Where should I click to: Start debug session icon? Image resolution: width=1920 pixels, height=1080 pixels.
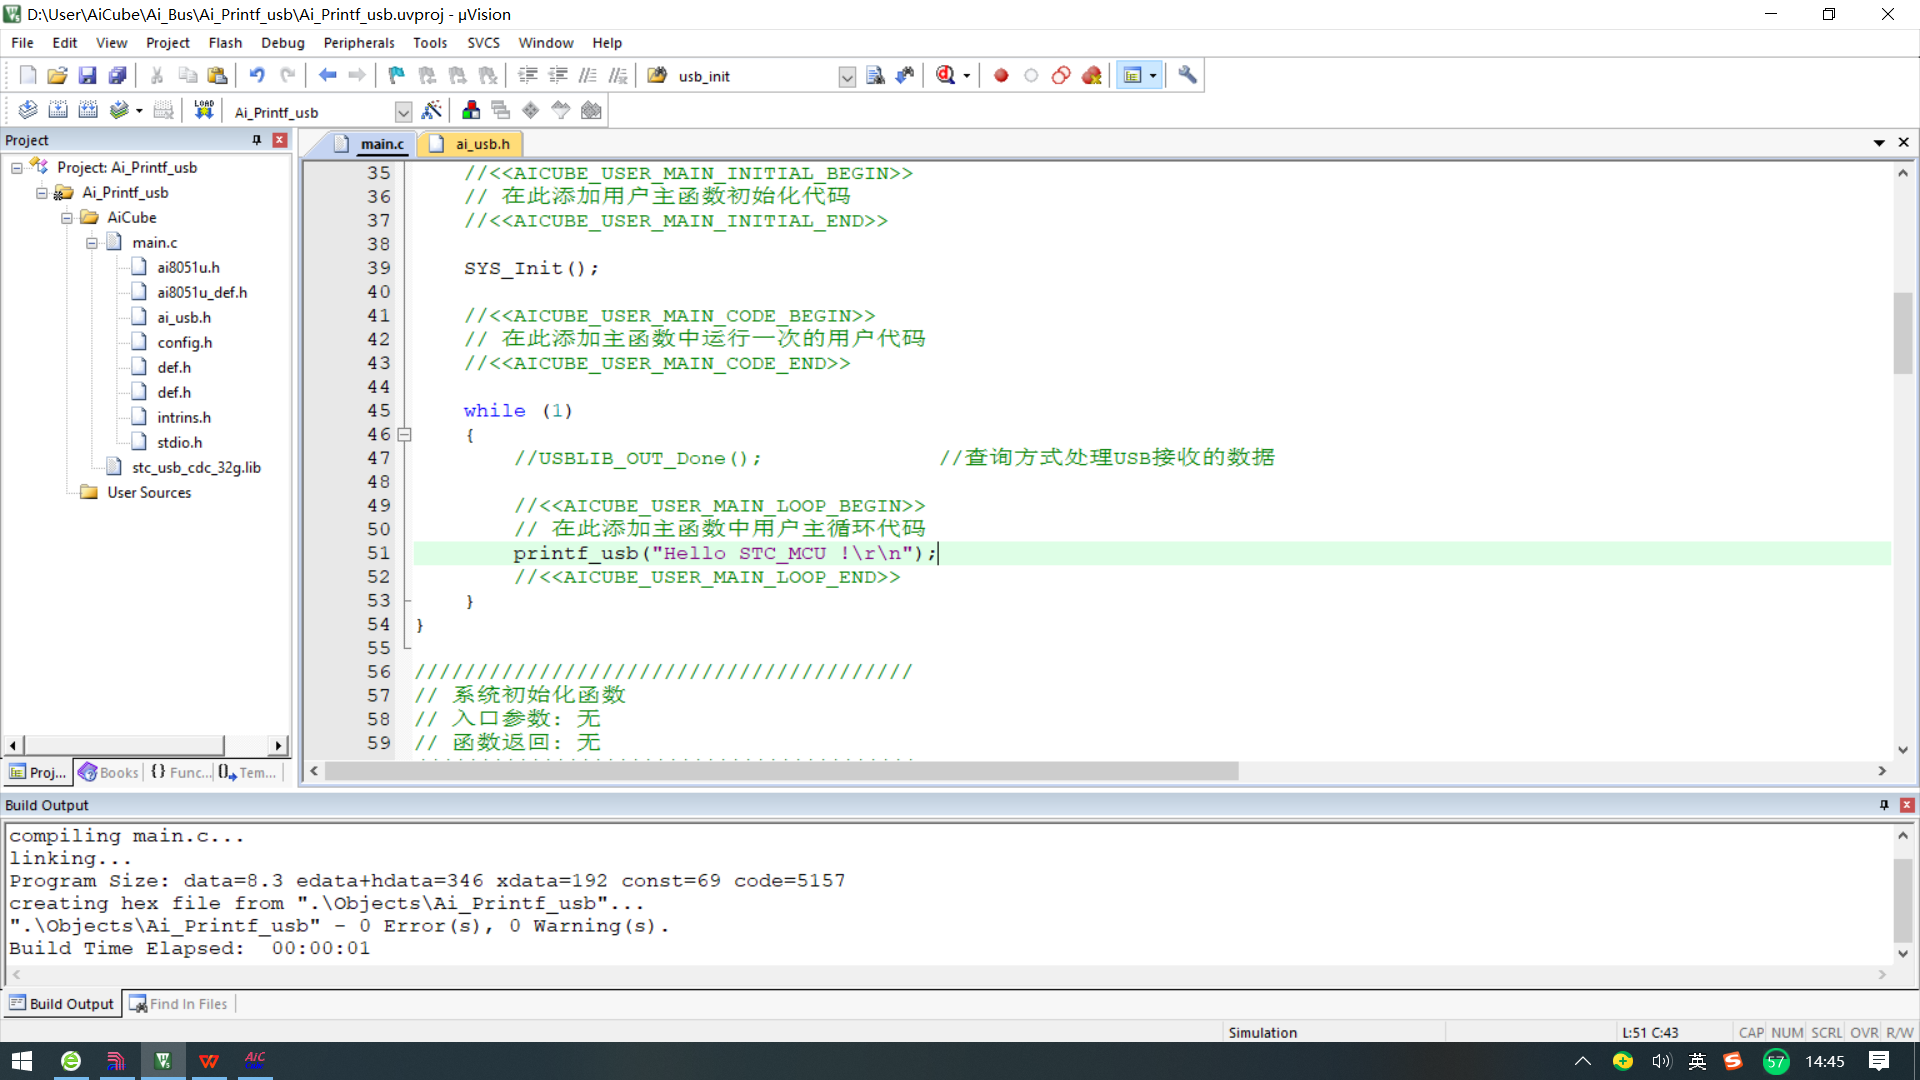(945, 76)
